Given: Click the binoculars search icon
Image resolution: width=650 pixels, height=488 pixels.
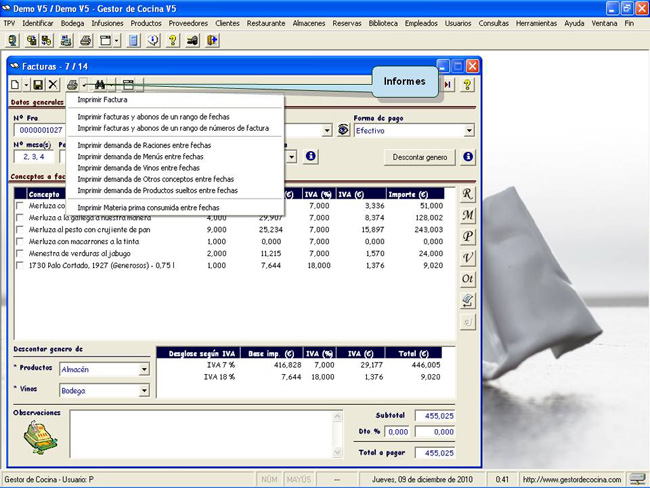Looking at the screenshot, I should click(x=100, y=86).
